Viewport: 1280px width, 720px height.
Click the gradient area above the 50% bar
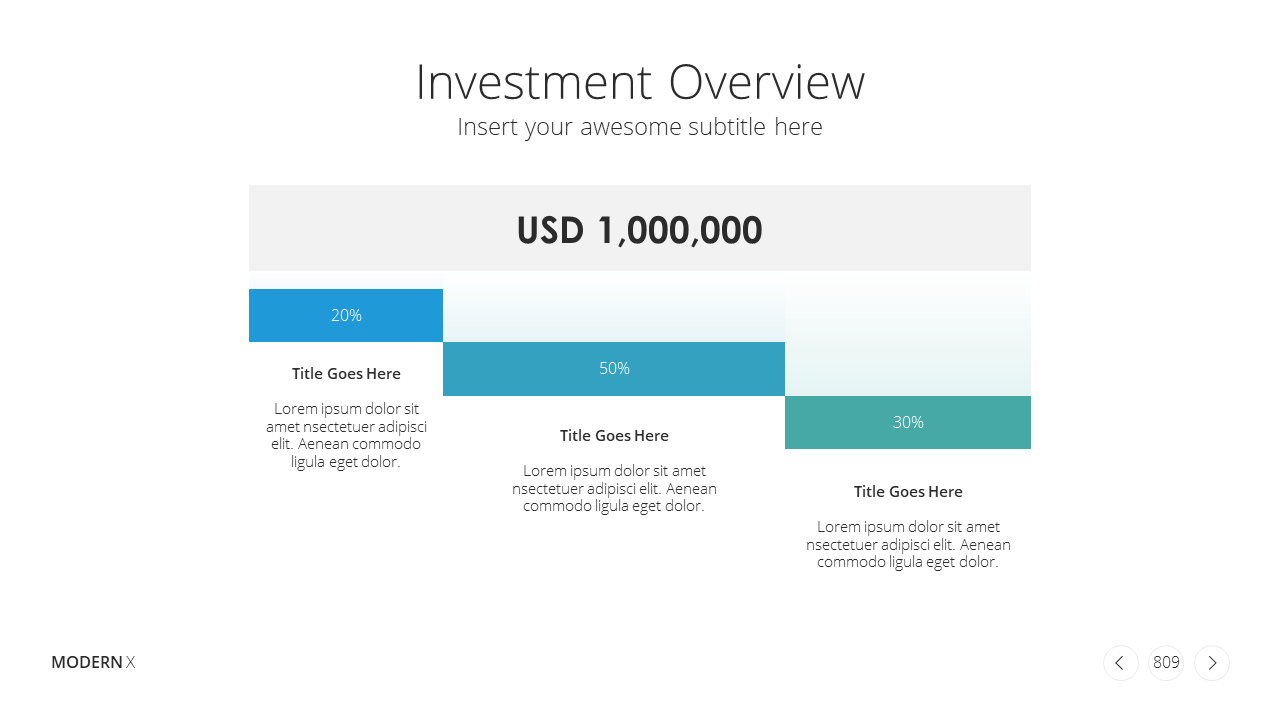614,313
